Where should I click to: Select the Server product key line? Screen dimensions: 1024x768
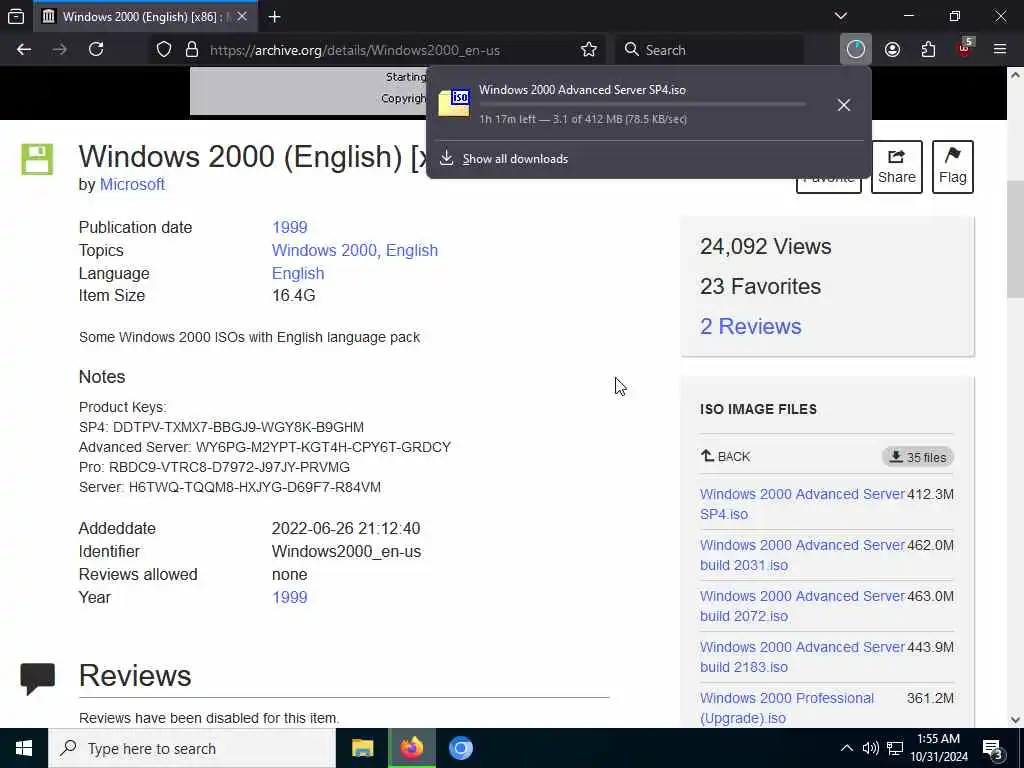point(230,487)
